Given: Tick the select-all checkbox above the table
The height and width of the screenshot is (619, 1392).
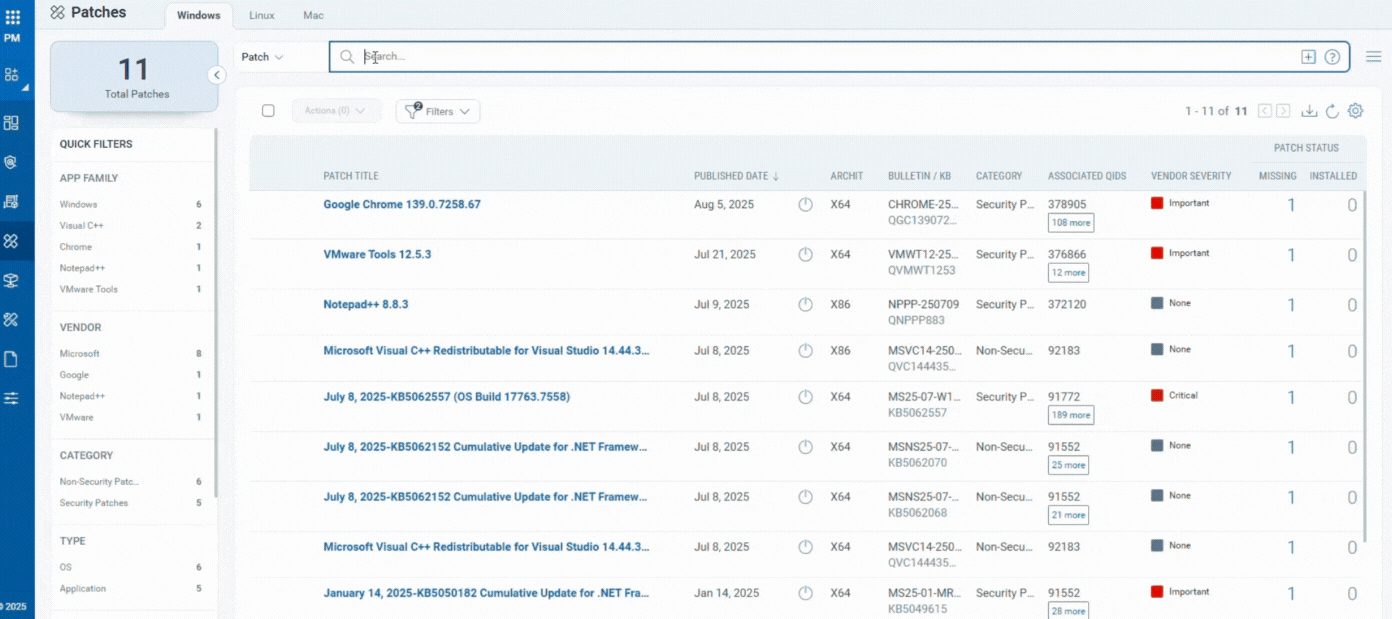Looking at the screenshot, I should pyautogui.click(x=268, y=111).
